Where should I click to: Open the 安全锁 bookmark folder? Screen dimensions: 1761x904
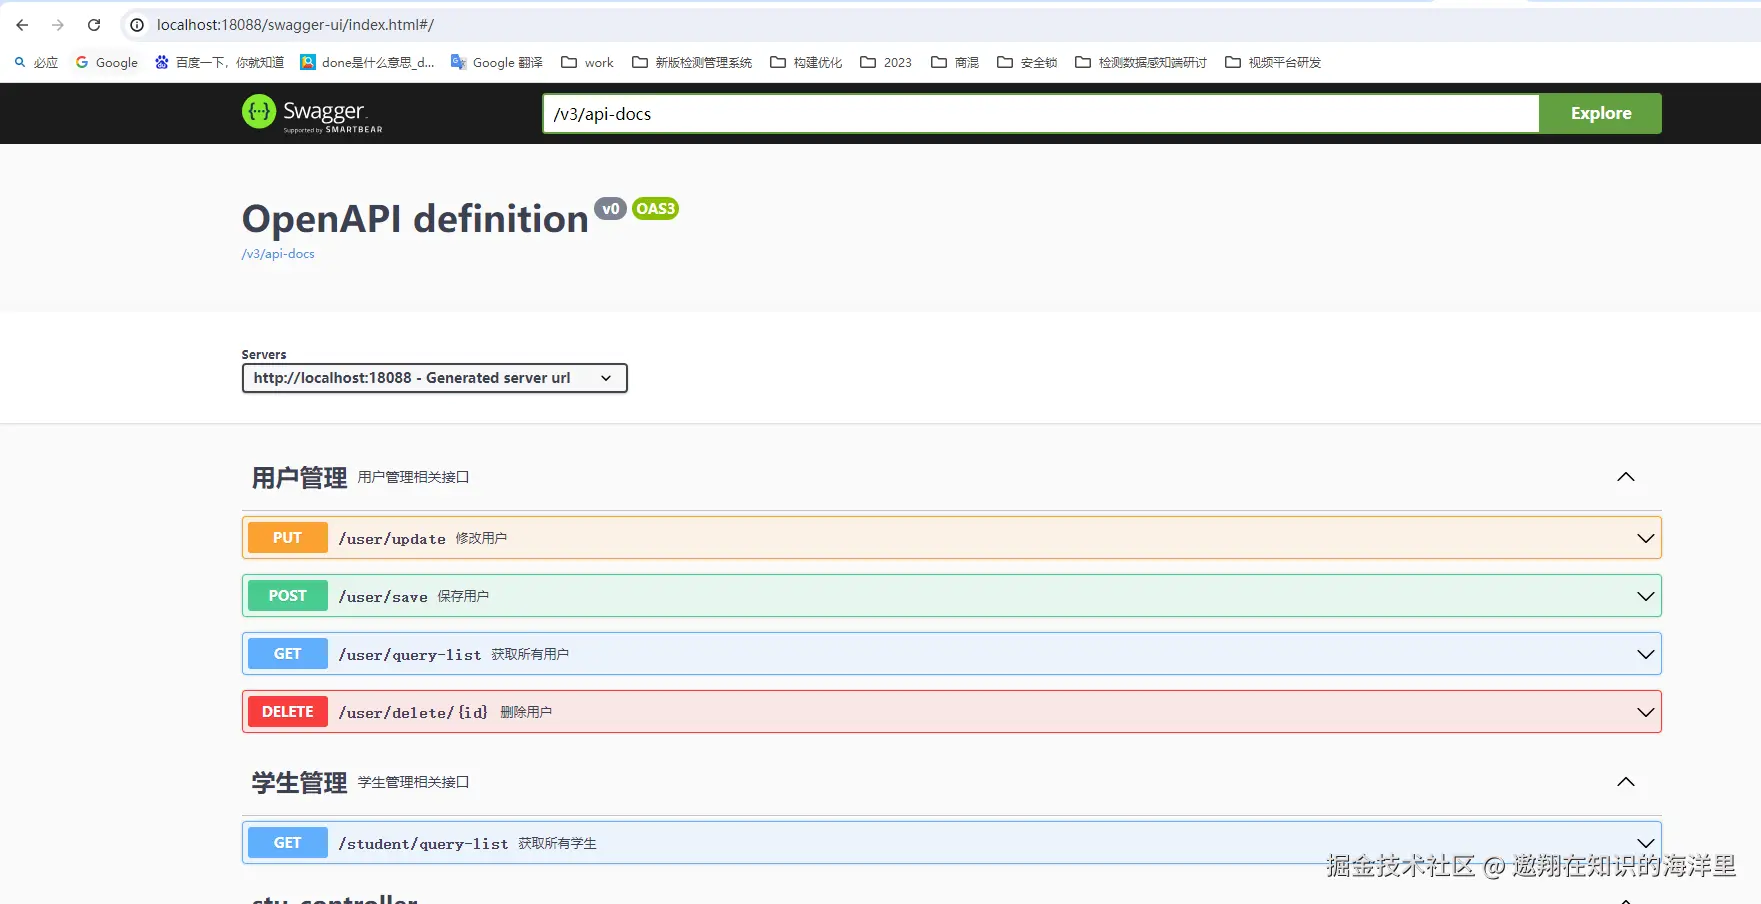click(x=1027, y=62)
